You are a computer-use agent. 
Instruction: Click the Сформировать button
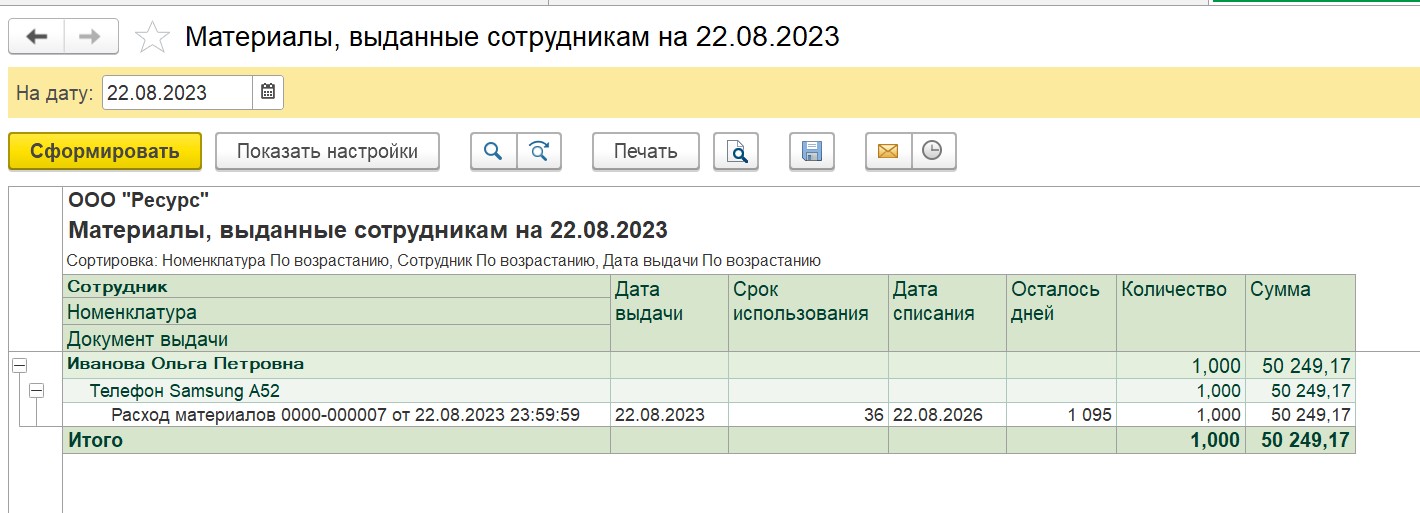(105, 151)
